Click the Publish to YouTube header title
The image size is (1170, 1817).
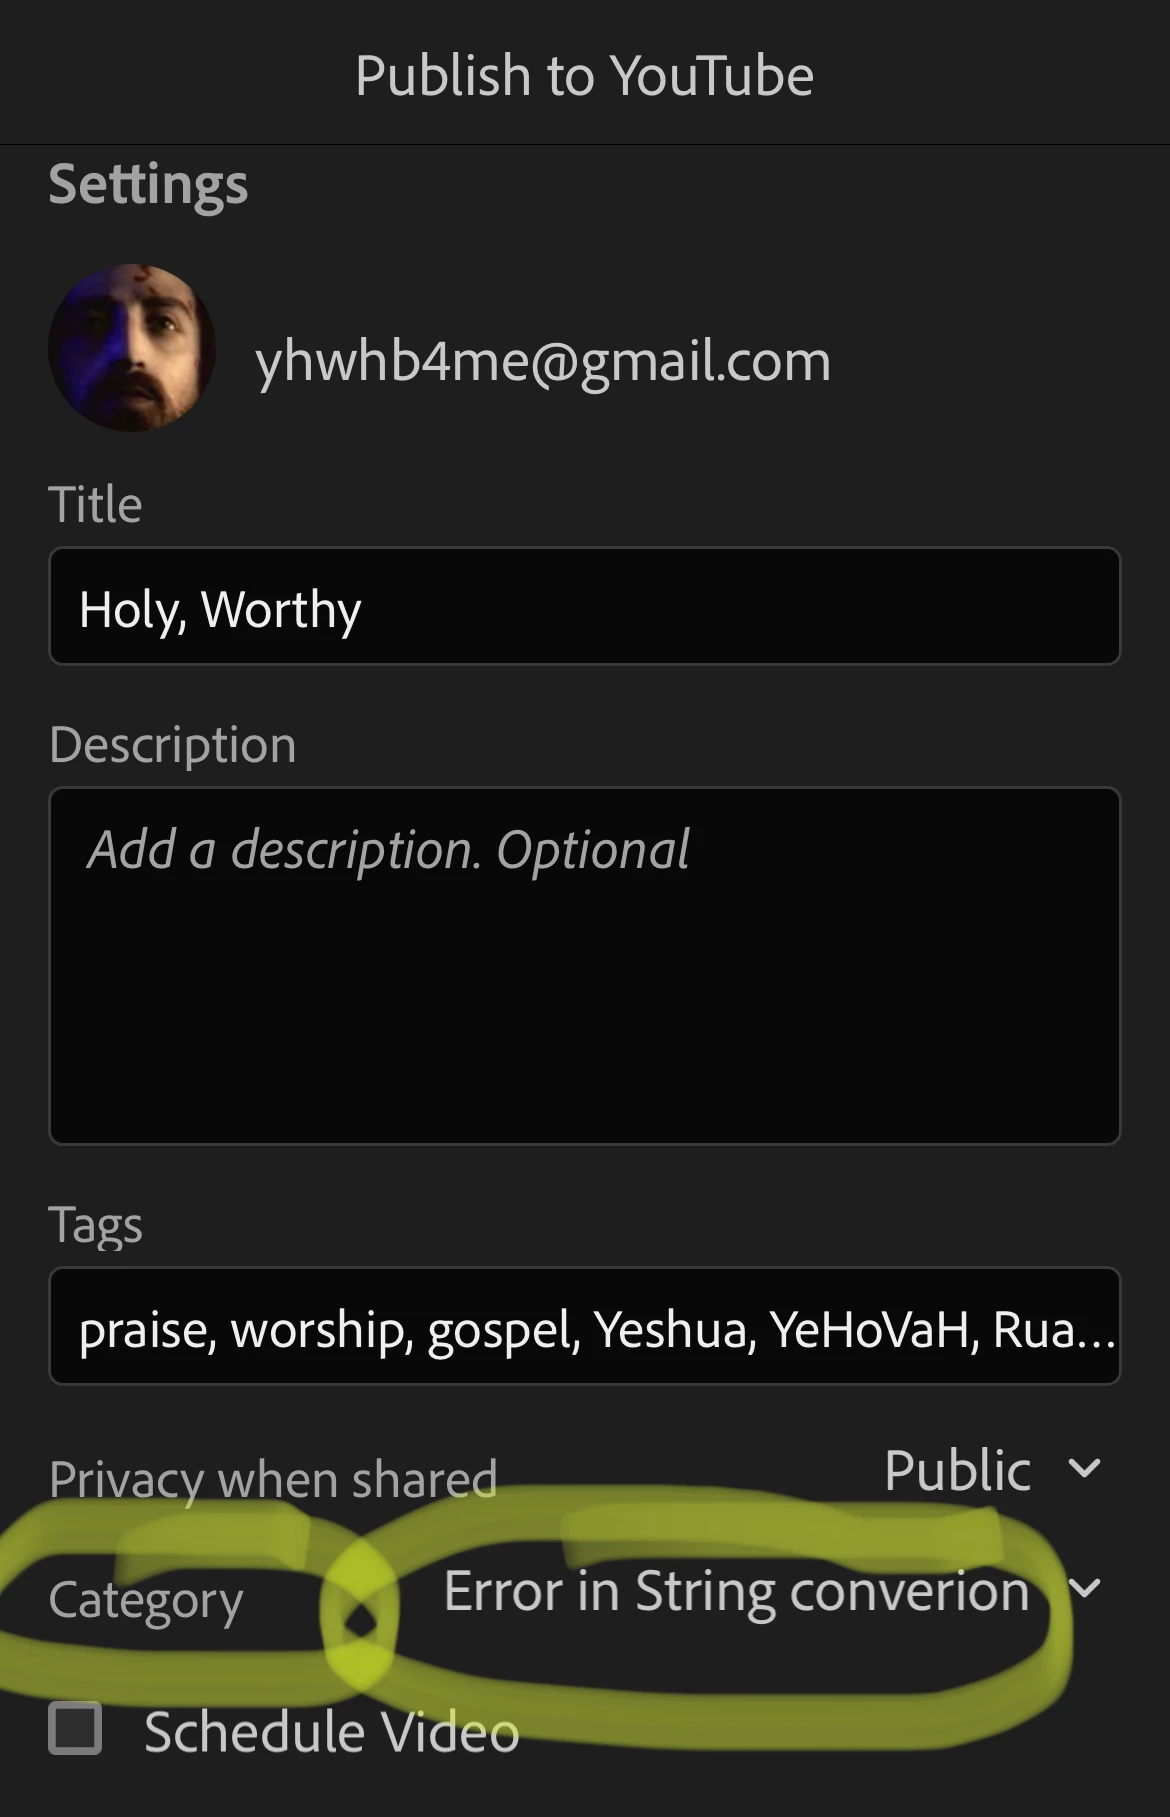pos(585,76)
